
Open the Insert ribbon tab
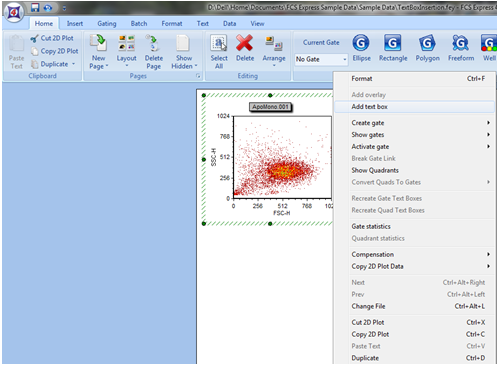75,24
